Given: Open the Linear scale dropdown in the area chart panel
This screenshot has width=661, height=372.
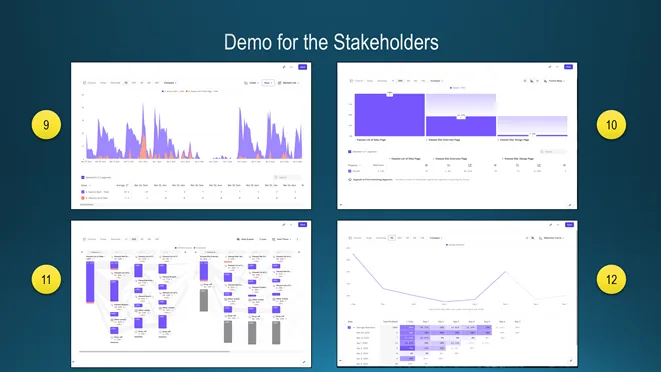Looking at the screenshot, I should click(x=252, y=83).
